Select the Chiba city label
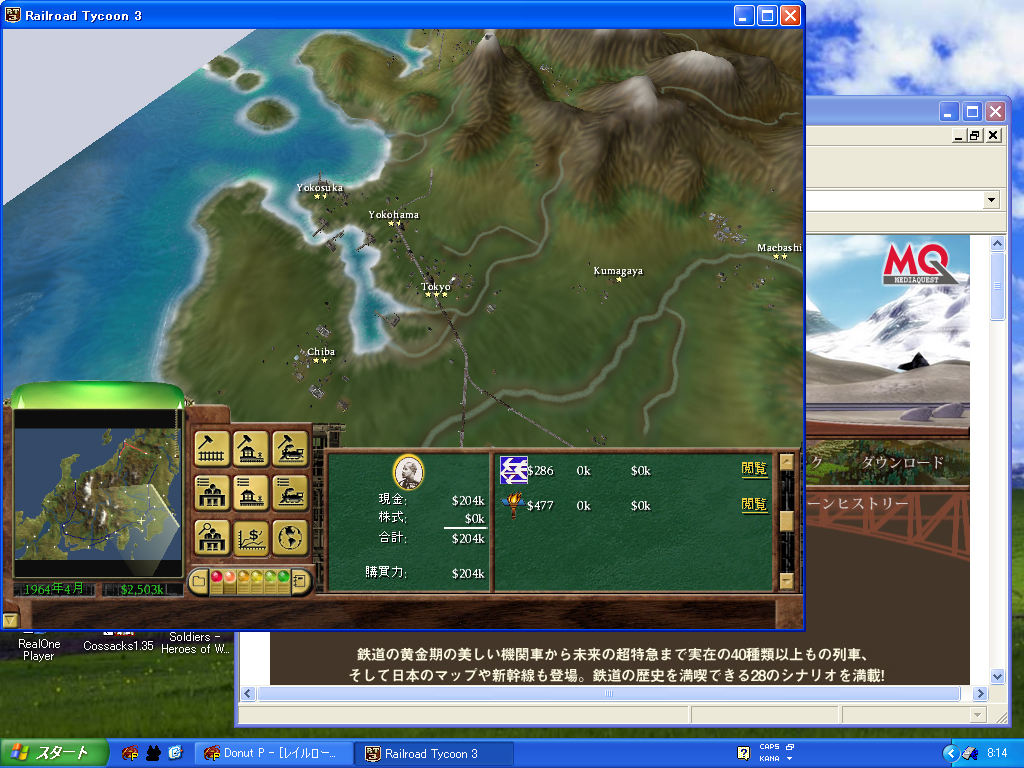The width and height of the screenshot is (1024, 768). tap(321, 351)
